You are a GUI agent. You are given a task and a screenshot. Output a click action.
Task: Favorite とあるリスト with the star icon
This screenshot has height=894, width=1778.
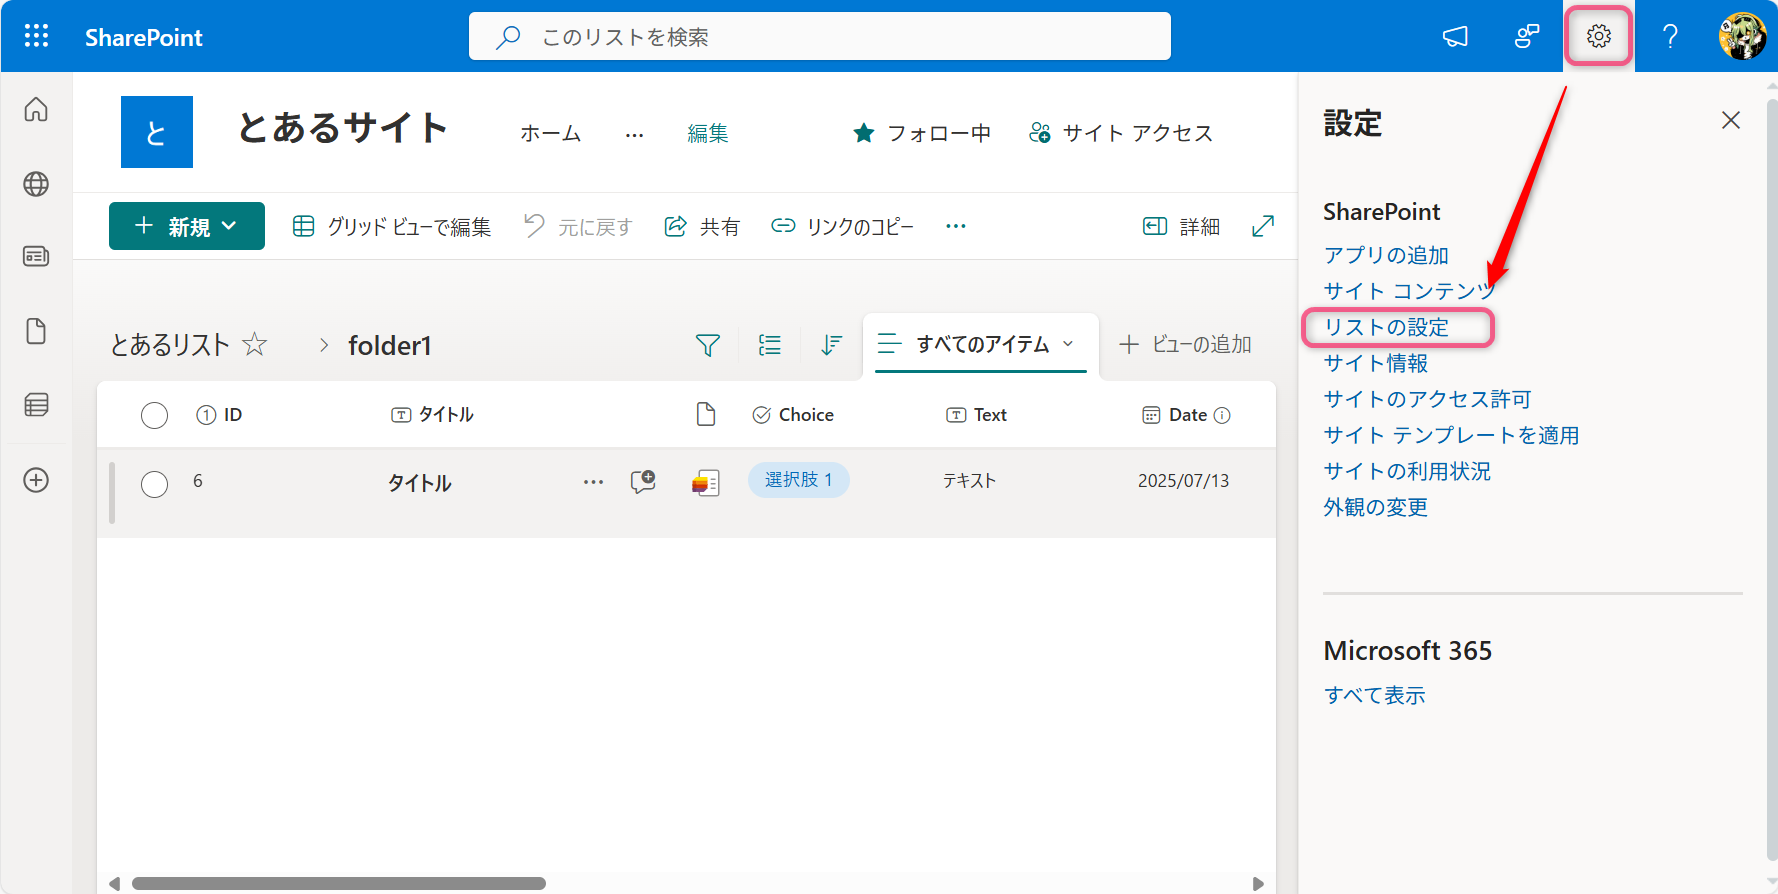255,345
